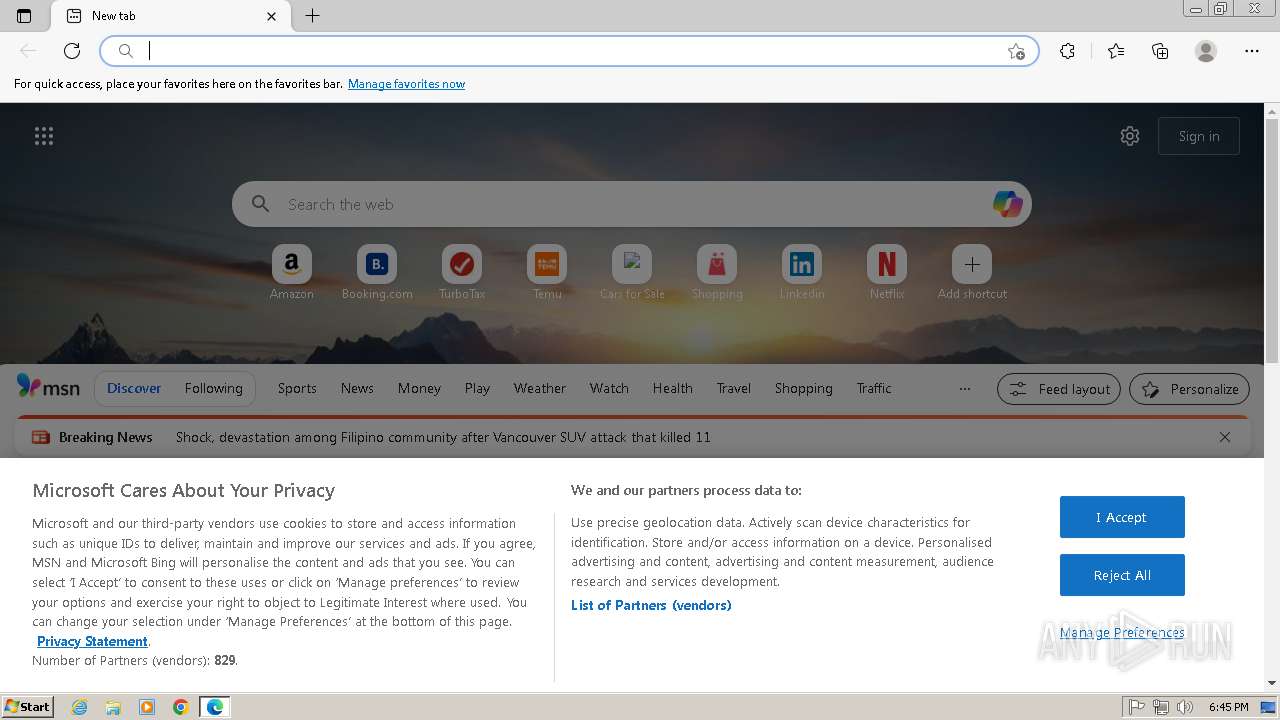This screenshot has height=720, width=1280.
Task: Switch to the Following tab
Action: coord(213,388)
